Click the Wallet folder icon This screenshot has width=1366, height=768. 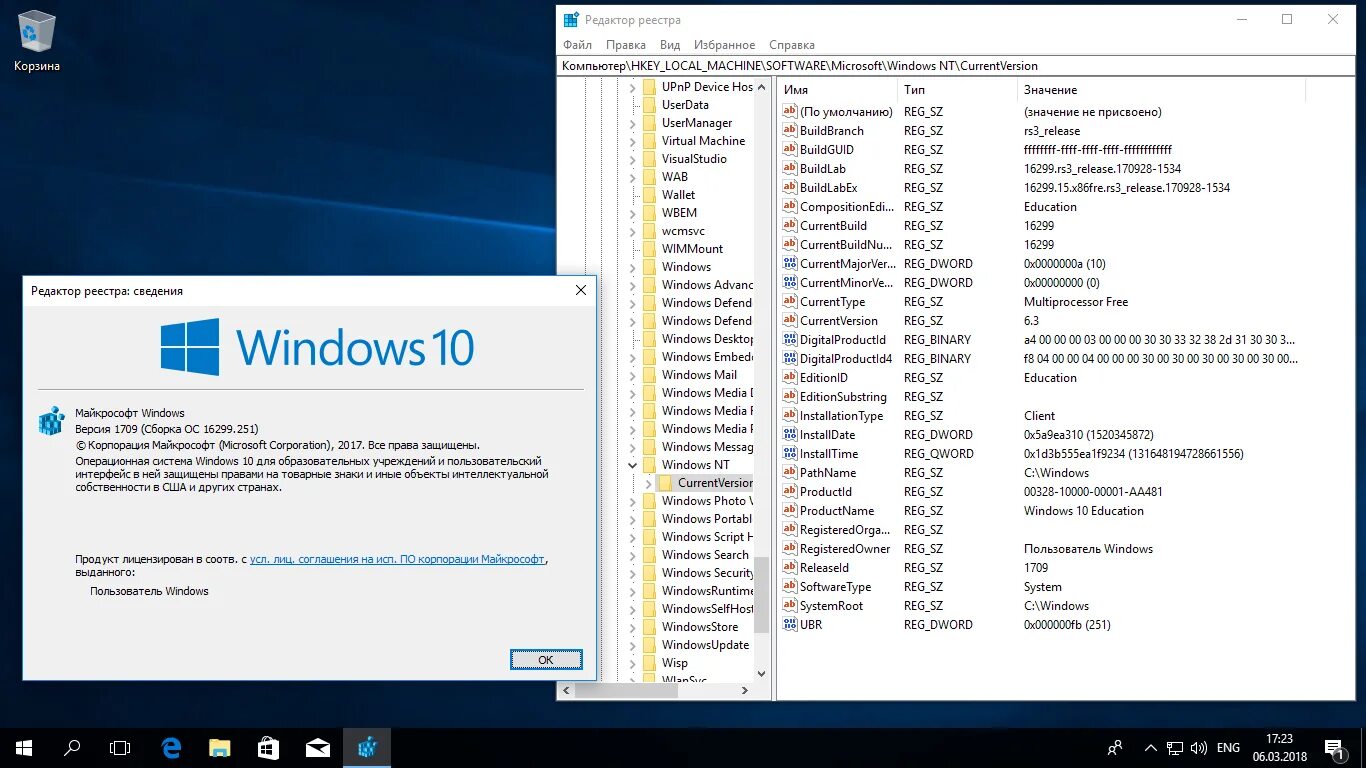649,195
